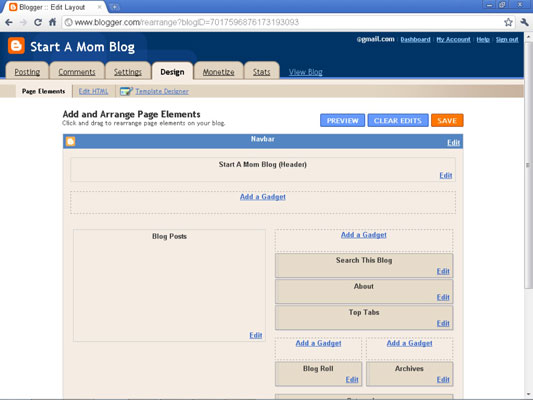Select the Page Elements sub-tab
Screen dimensions: 533x400
[x=44, y=91]
